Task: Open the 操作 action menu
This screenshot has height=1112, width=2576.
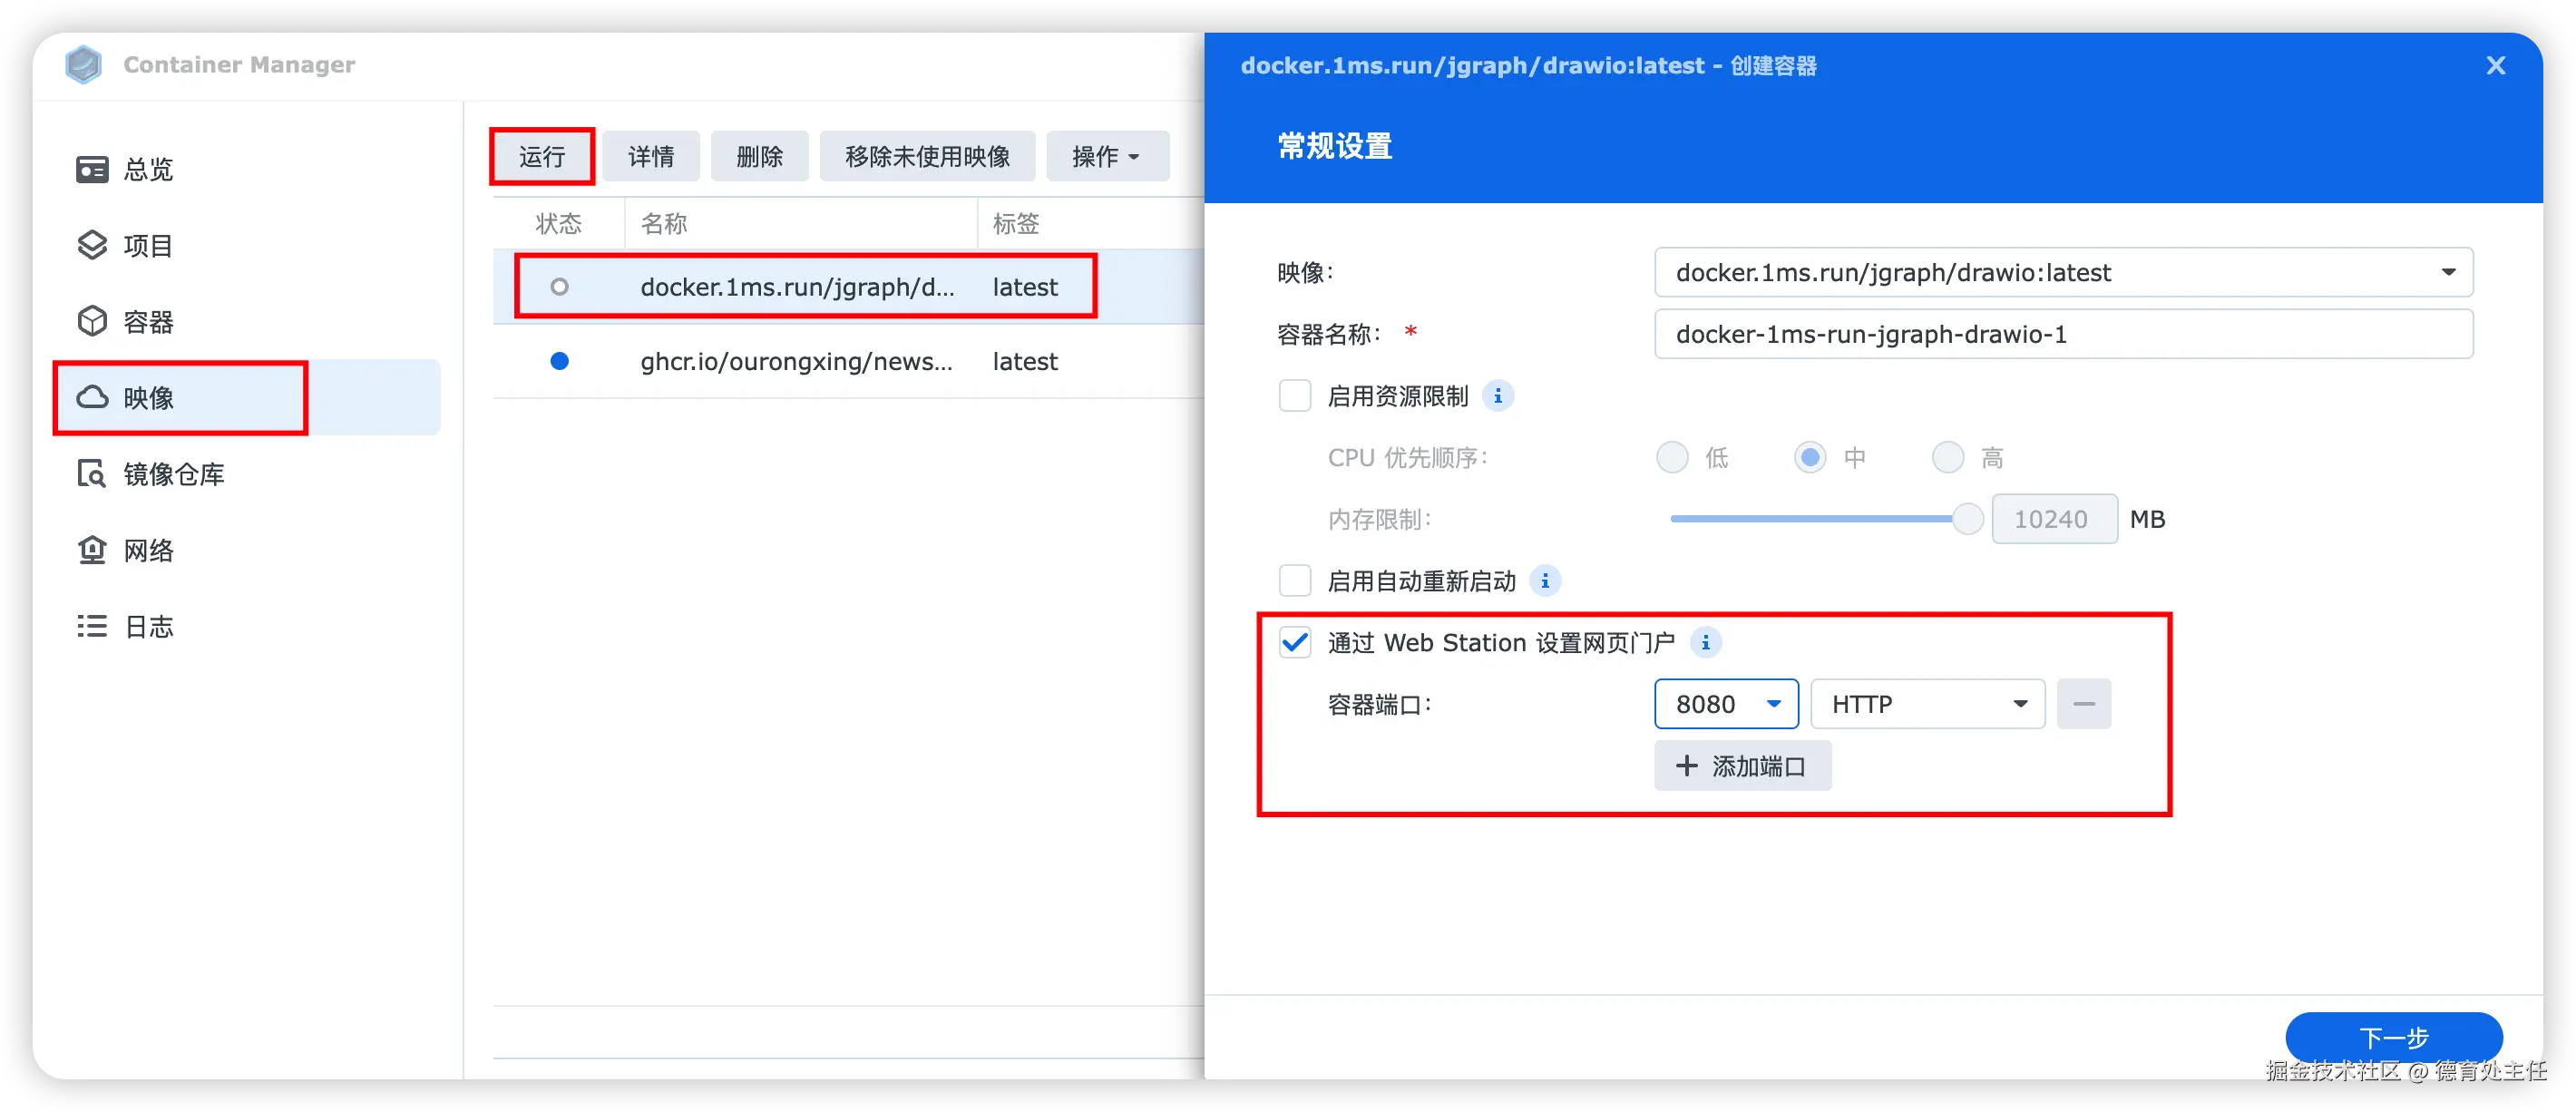Action: click(x=1106, y=156)
